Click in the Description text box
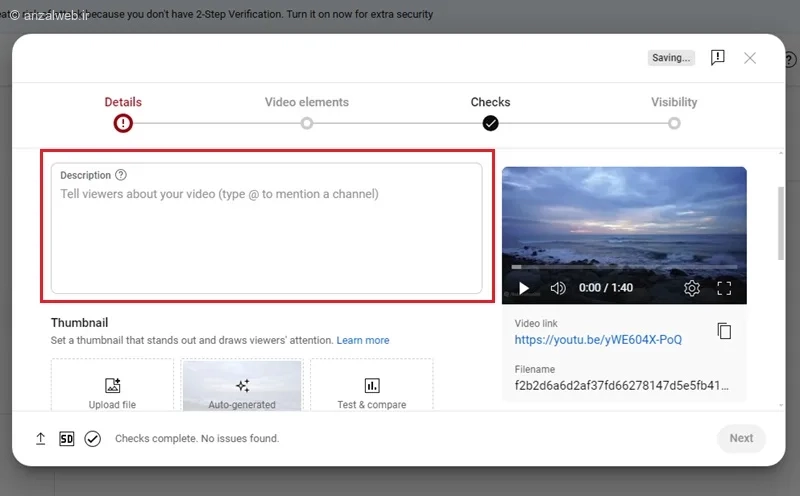 [266, 228]
